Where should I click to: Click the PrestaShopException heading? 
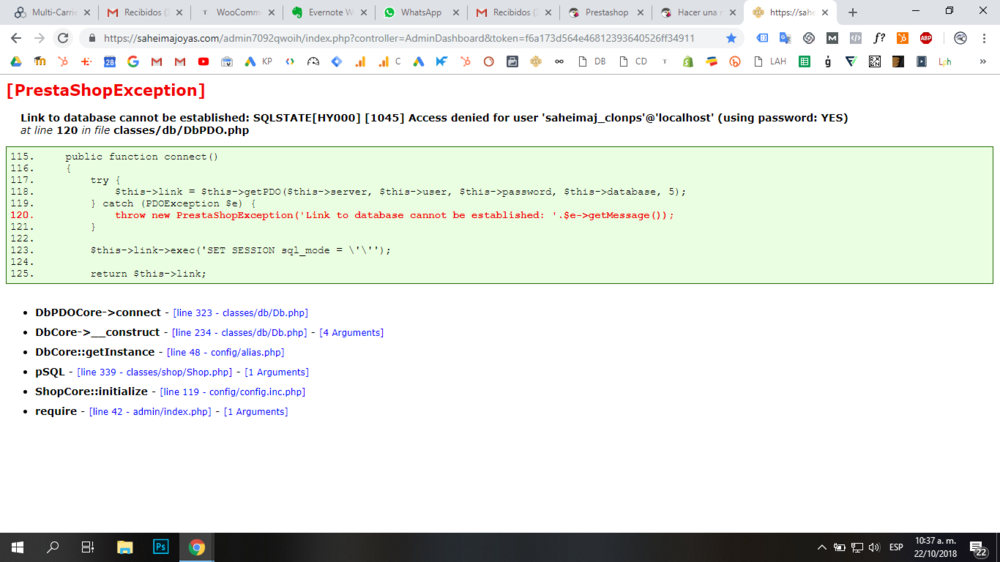click(106, 90)
